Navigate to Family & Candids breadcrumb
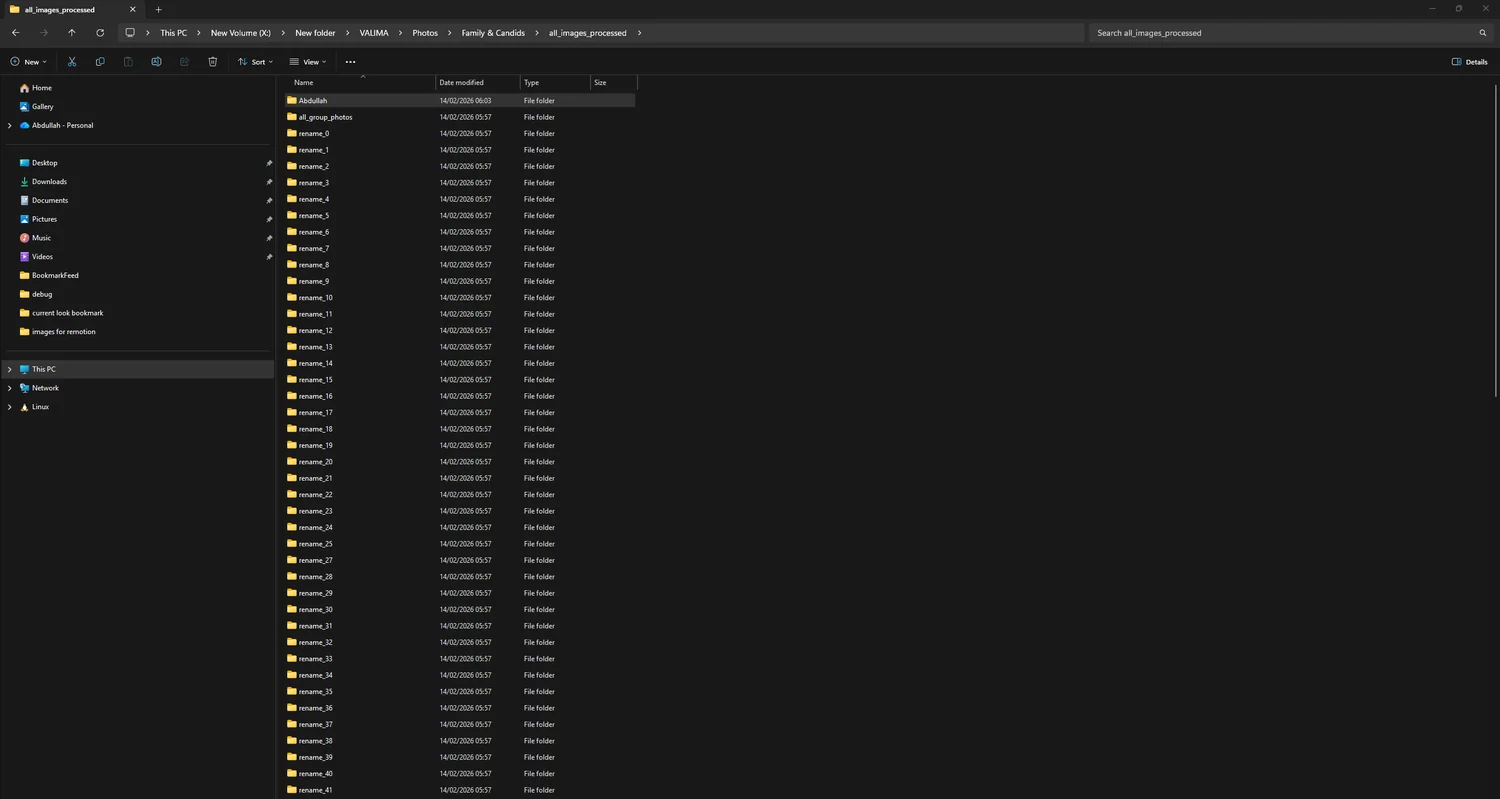Screen dimensions: 1500x799 [x=493, y=33]
